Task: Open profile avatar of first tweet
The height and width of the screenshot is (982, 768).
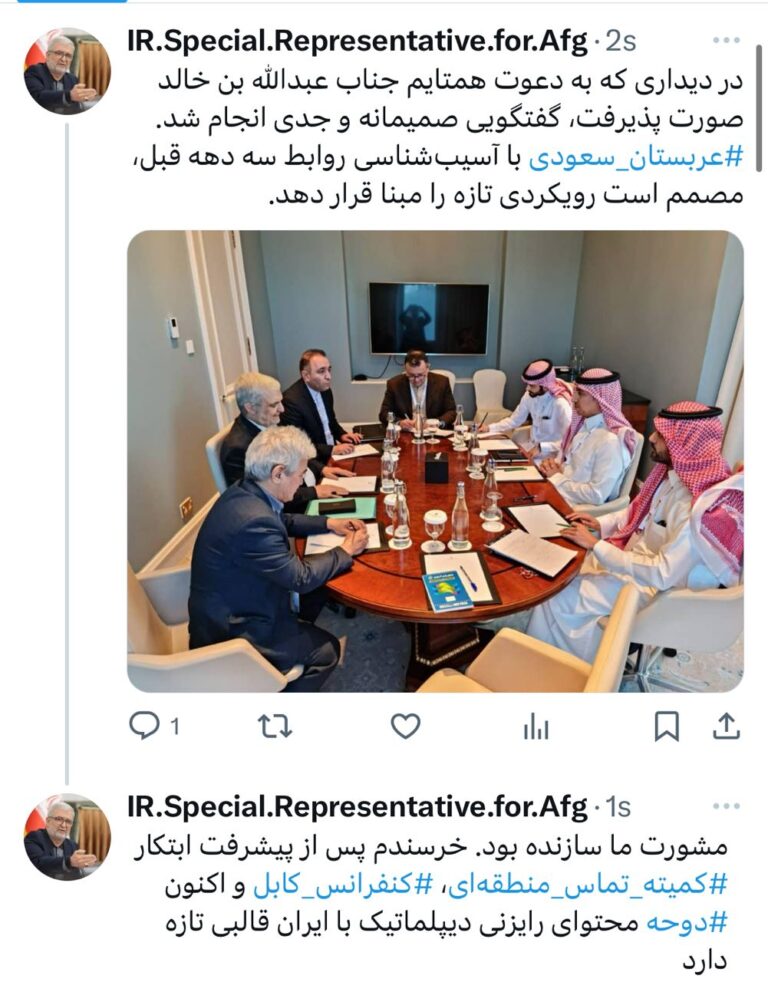Action: click(x=67, y=71)
